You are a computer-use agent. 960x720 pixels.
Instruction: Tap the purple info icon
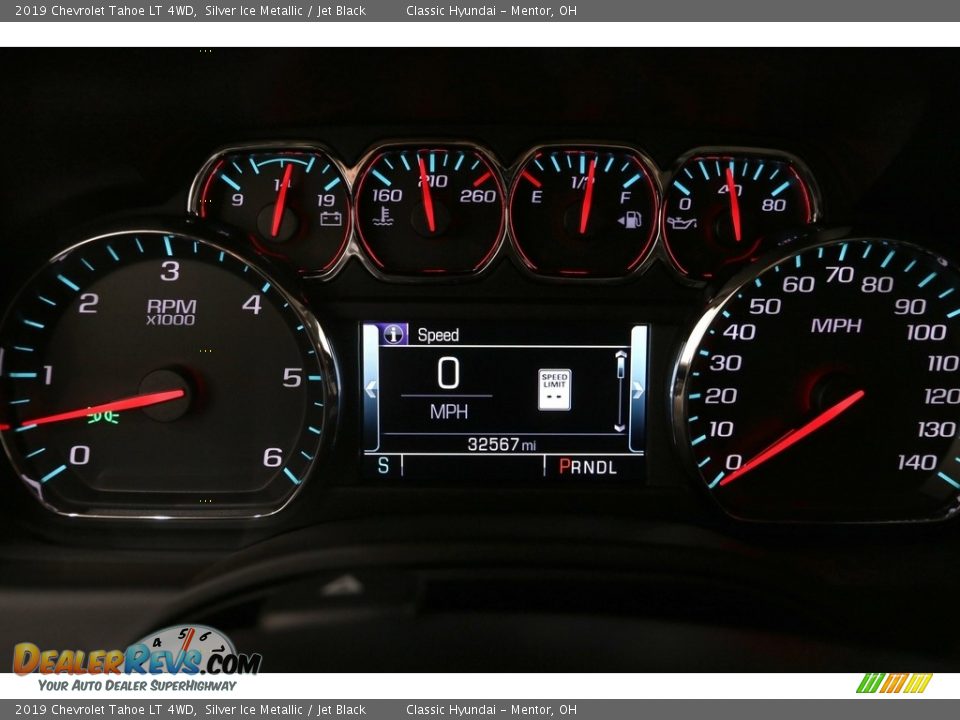coord(394,335)
